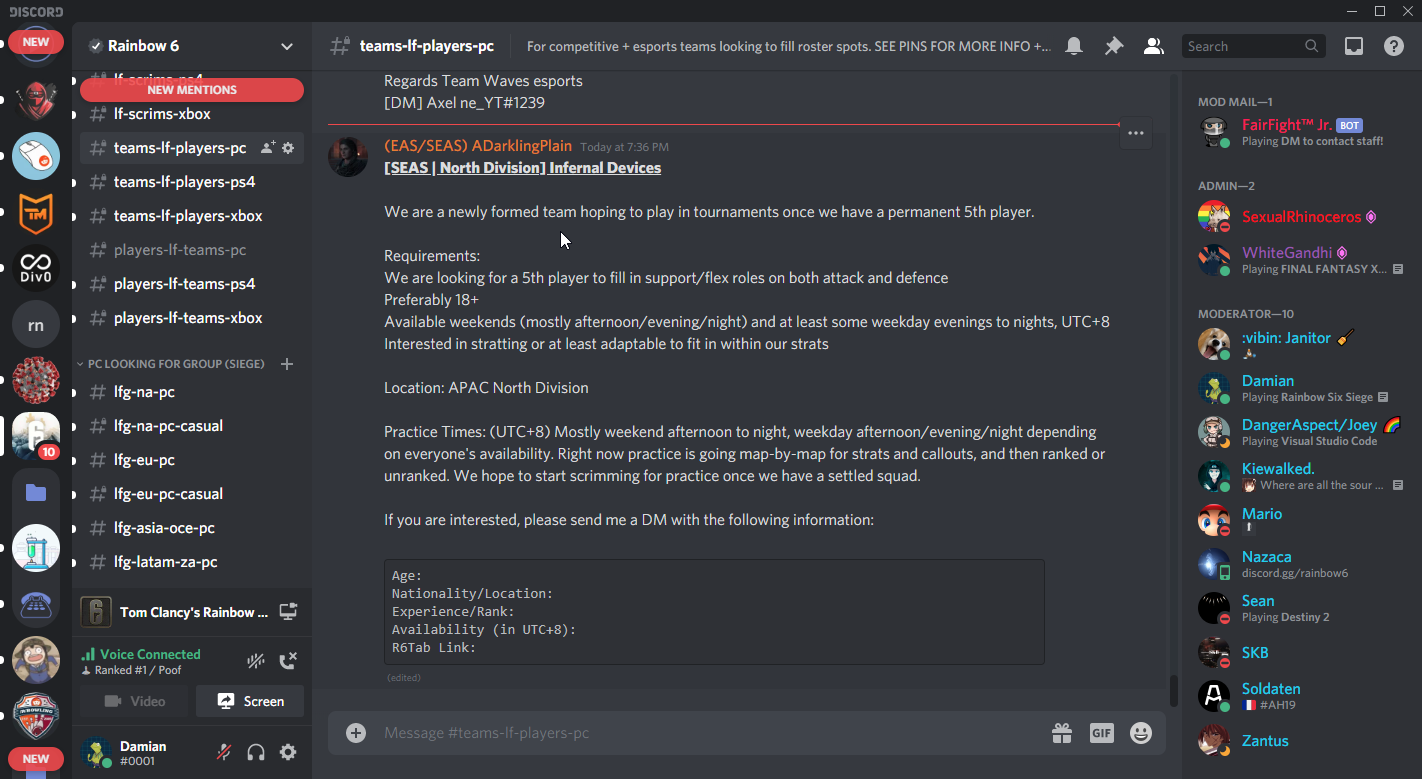Click the Screen share button

coord(250,701)
